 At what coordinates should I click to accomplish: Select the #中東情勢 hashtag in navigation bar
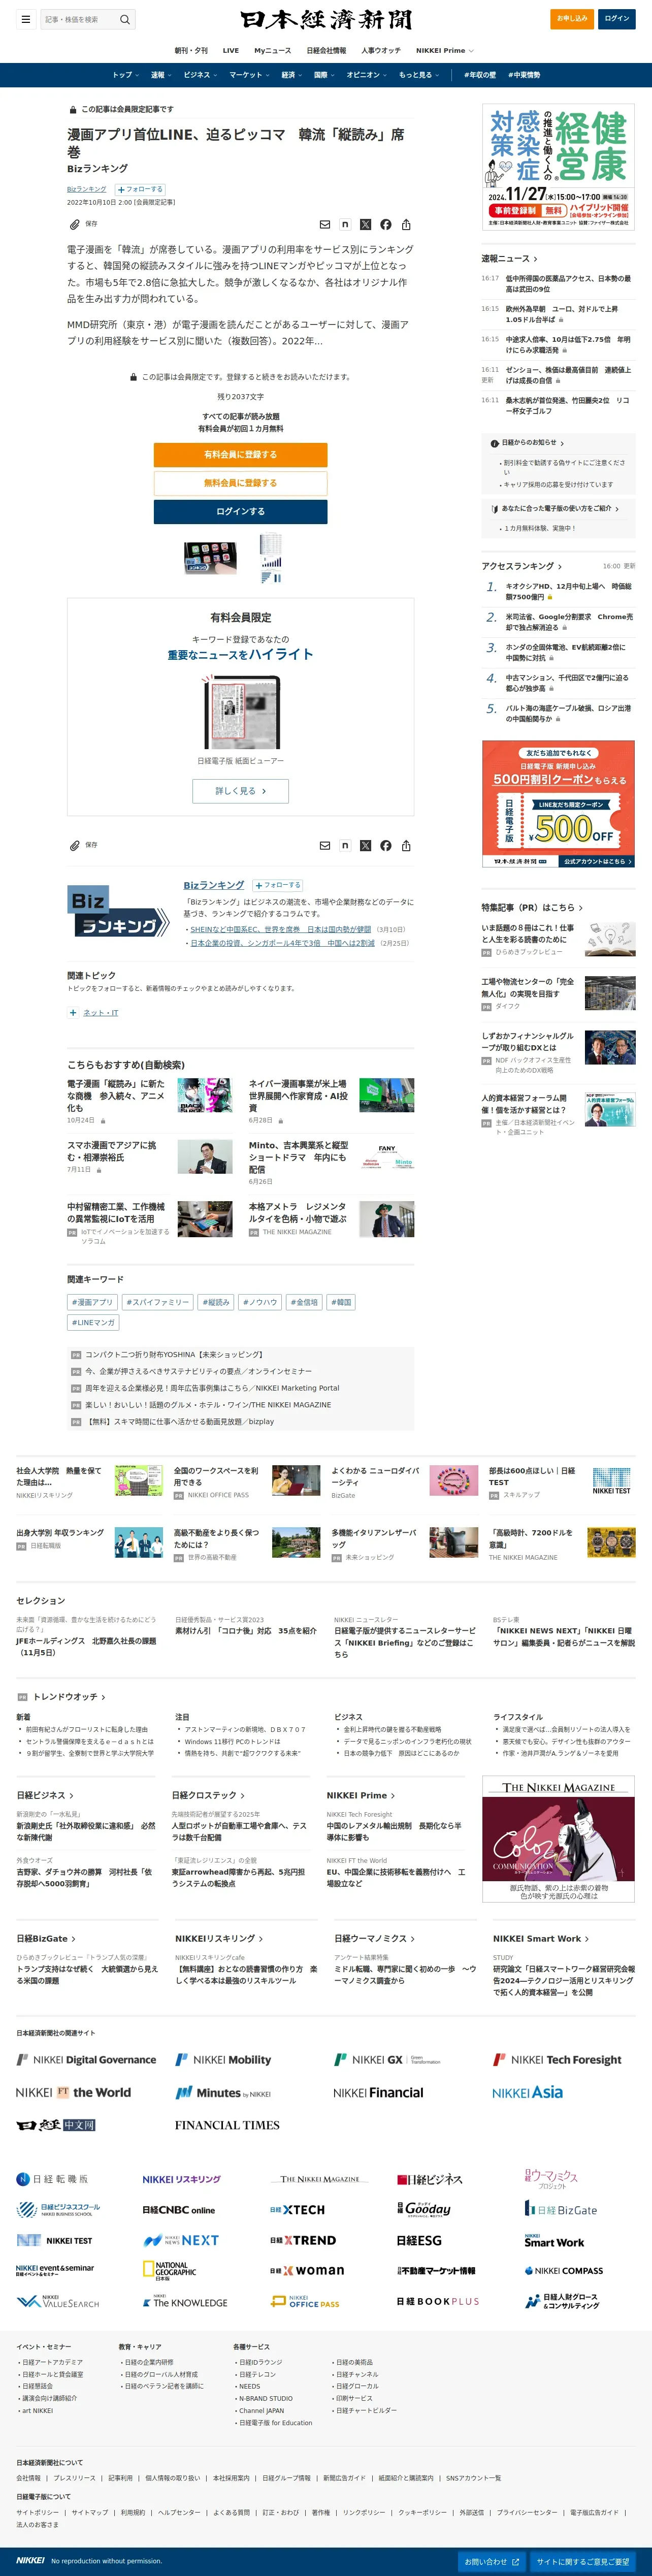(x=524, y=75)
